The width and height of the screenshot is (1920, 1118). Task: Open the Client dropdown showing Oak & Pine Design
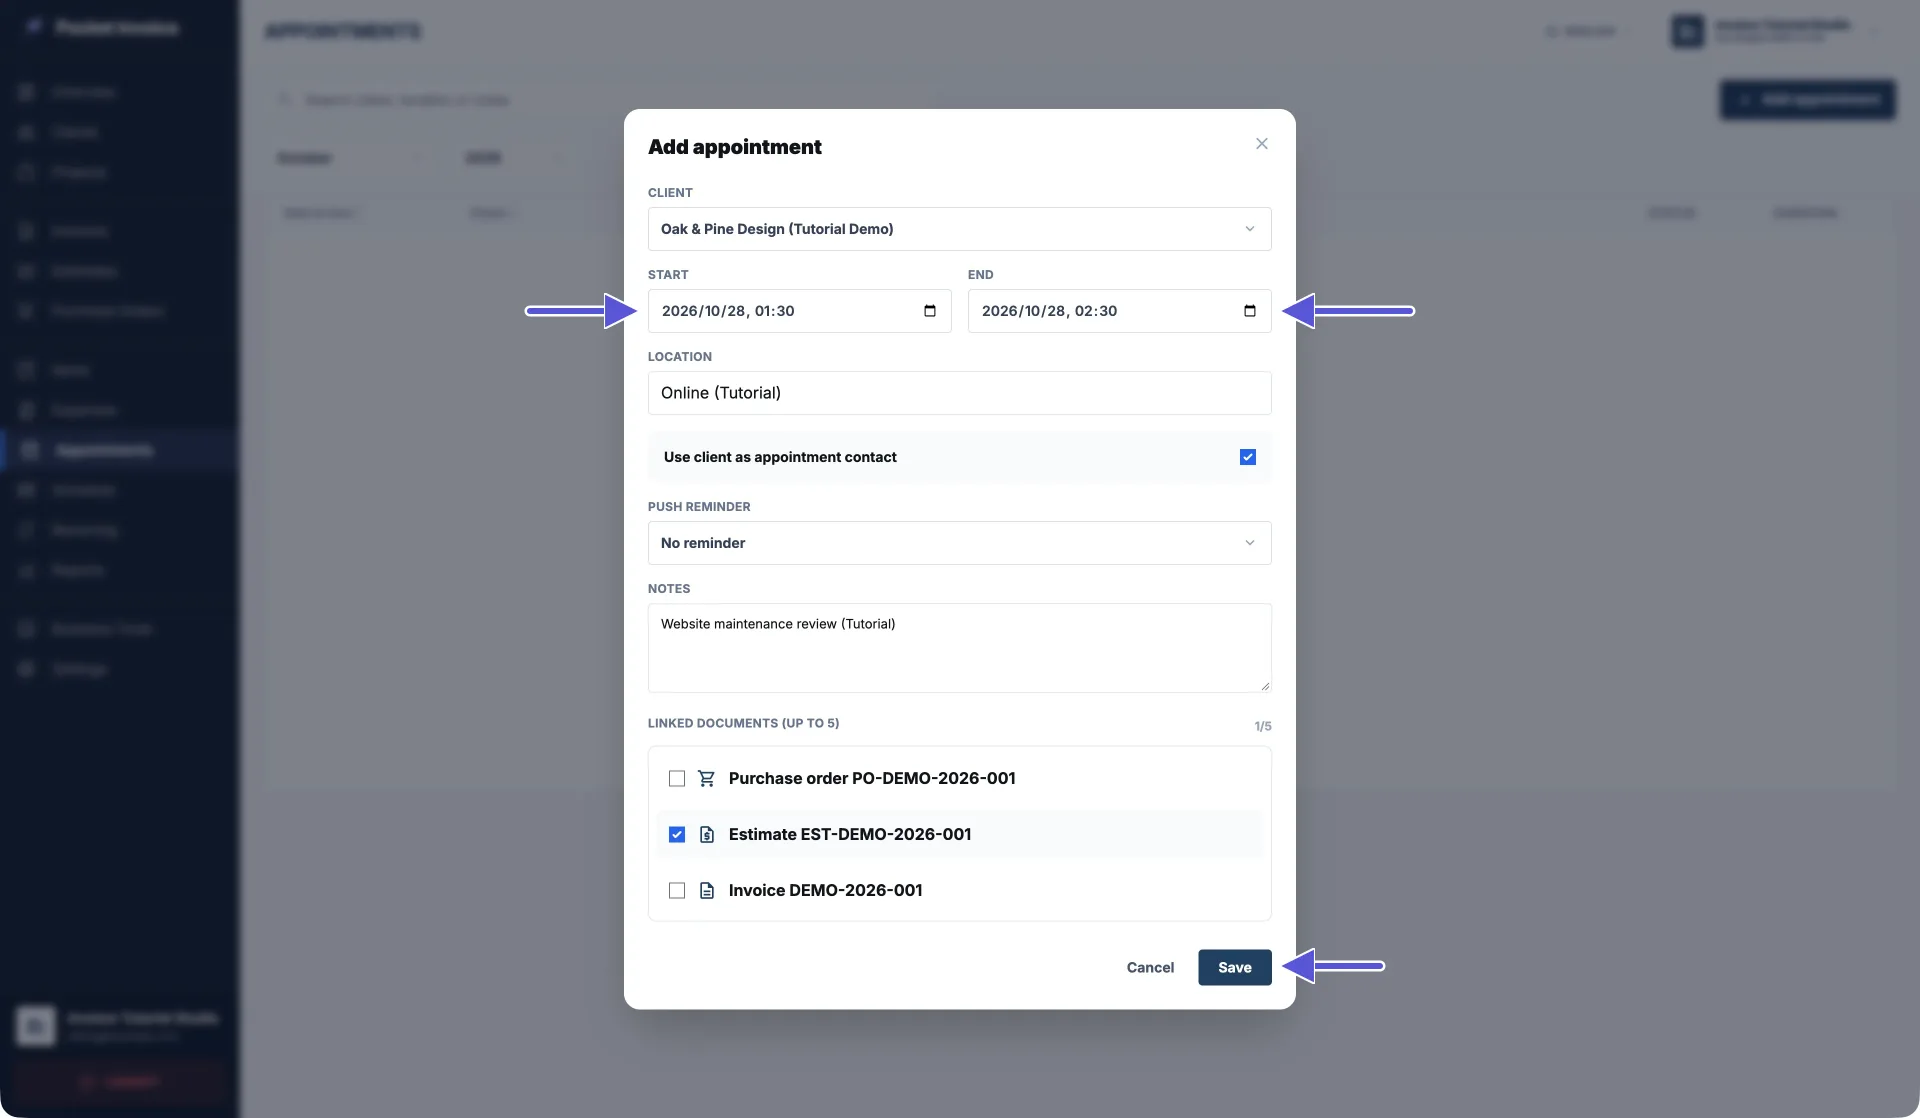(x=959, y=229)
